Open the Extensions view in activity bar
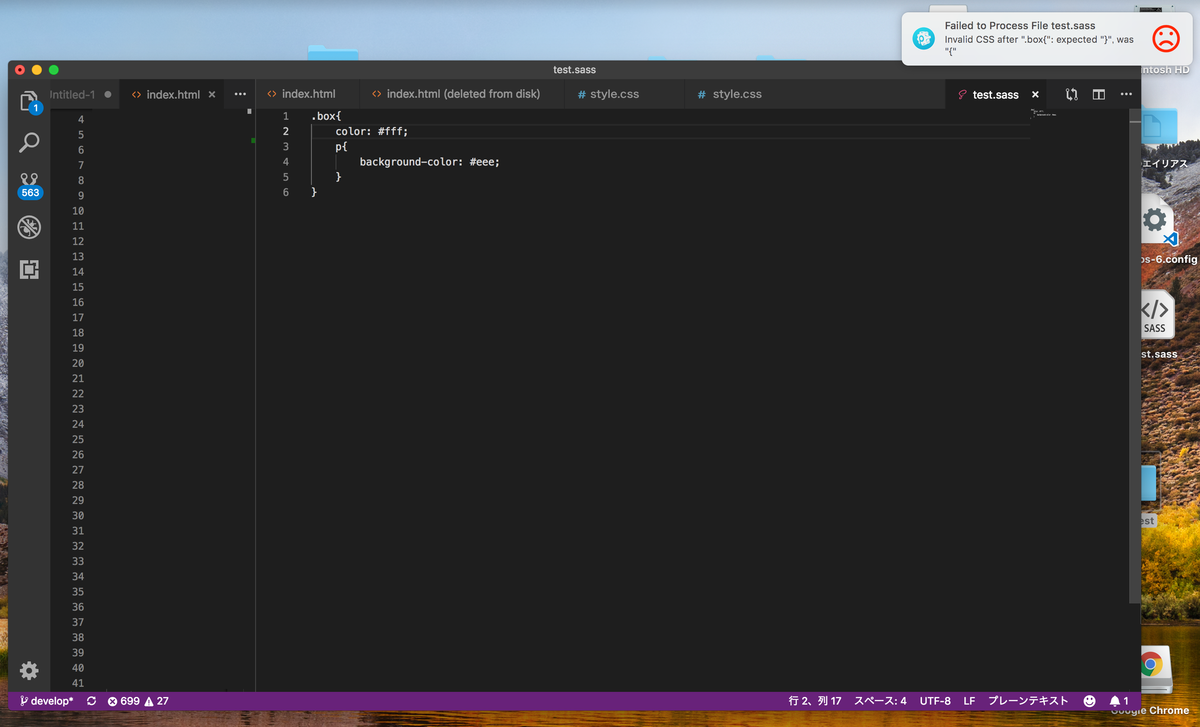This screenshot has height=727, width=1200. pyautogui.click(x=29, y=269)
